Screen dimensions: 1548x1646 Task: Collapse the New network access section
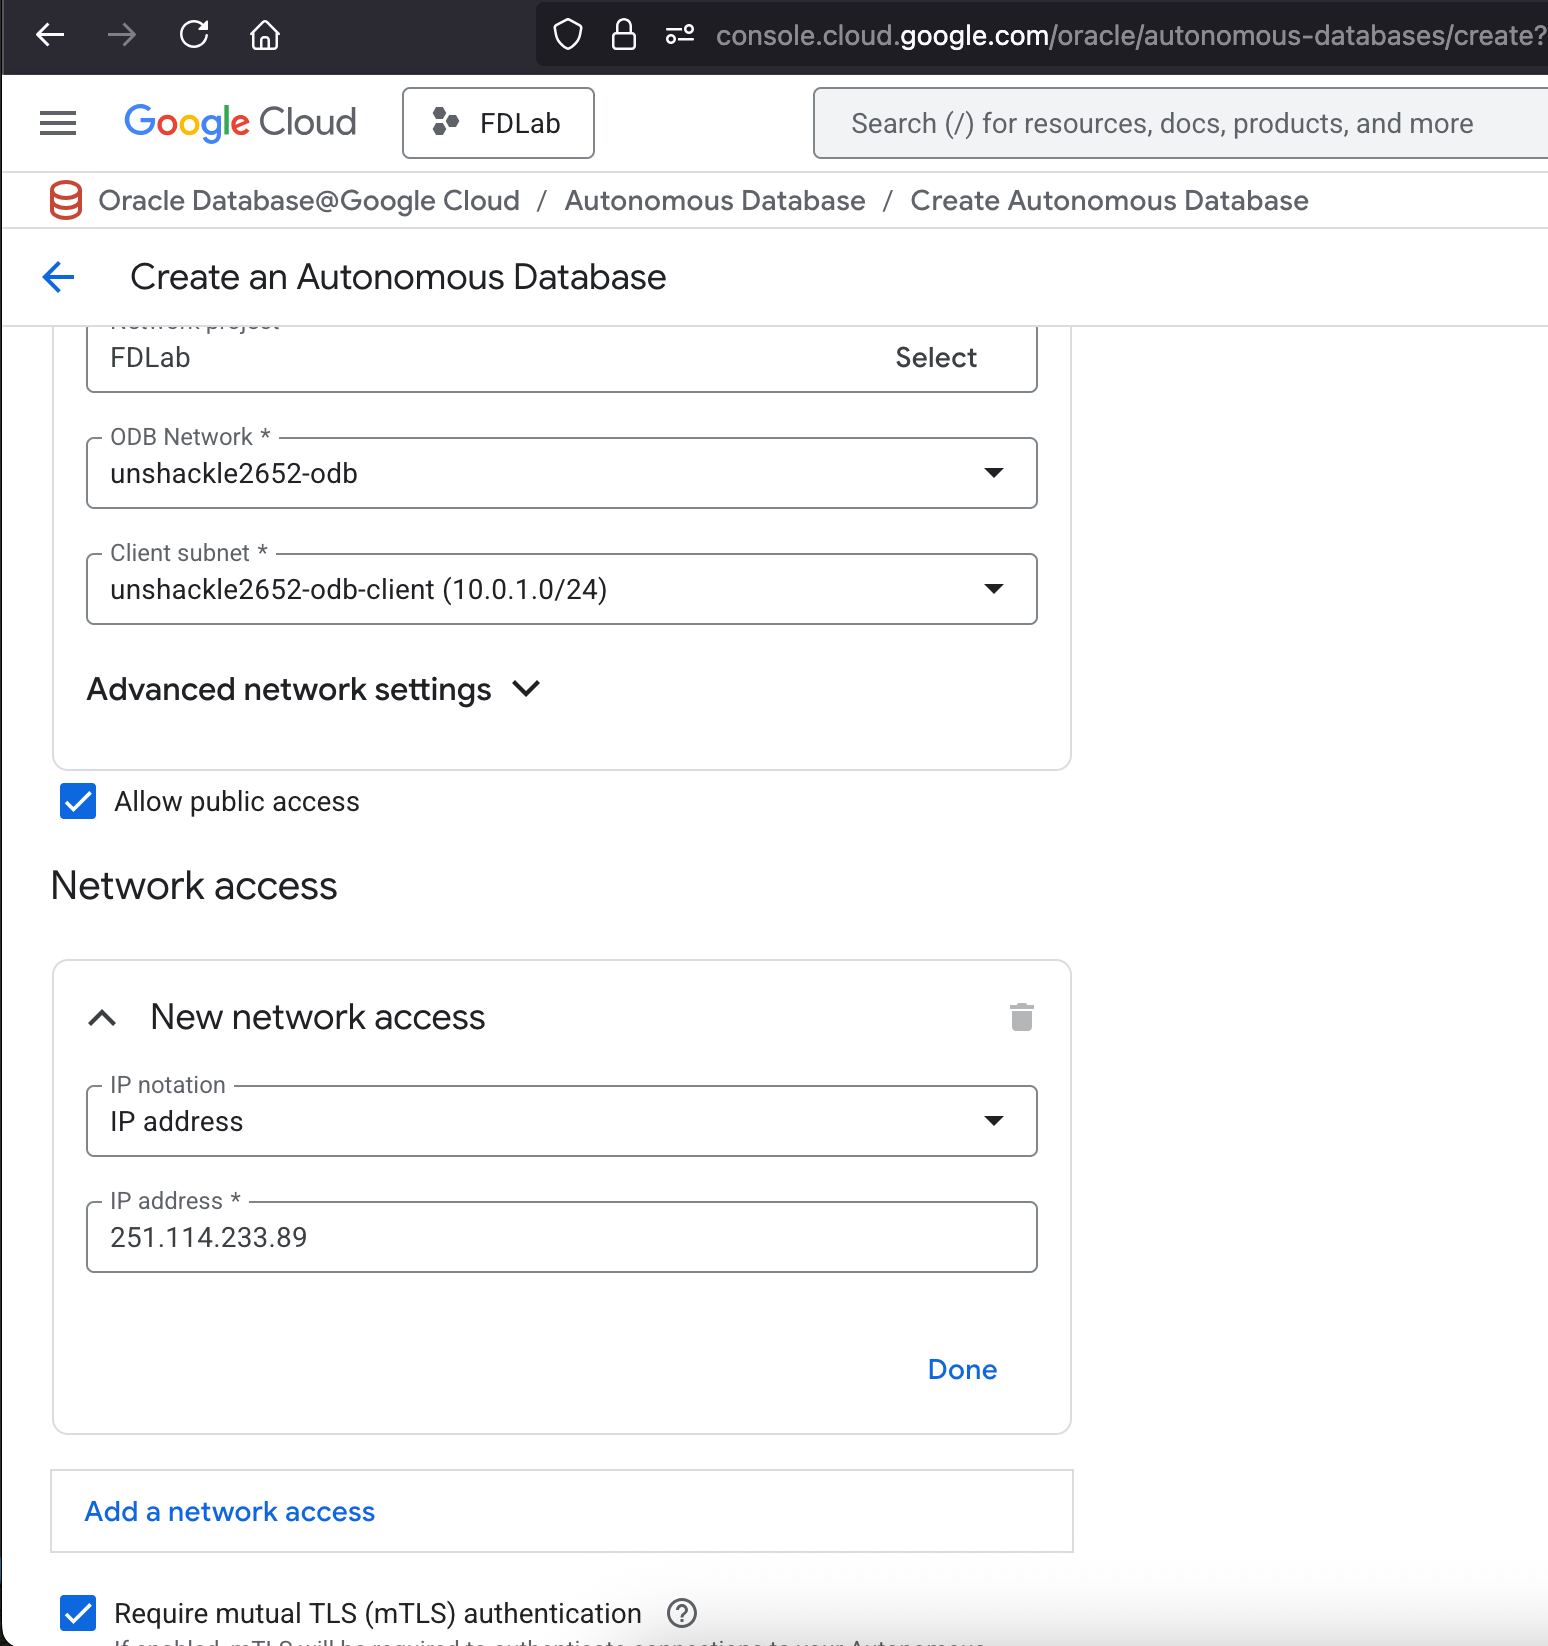click(102, 1018)
